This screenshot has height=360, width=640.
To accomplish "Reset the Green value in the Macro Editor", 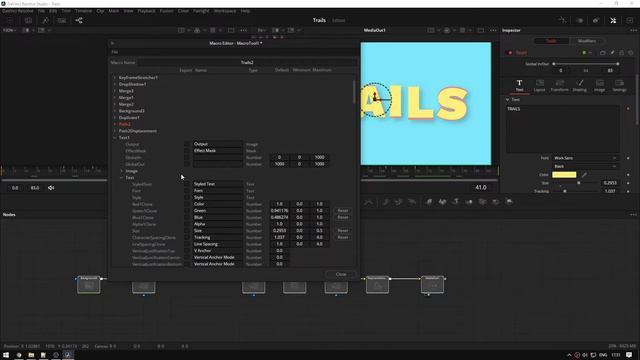I will click(x=342, y=211).
